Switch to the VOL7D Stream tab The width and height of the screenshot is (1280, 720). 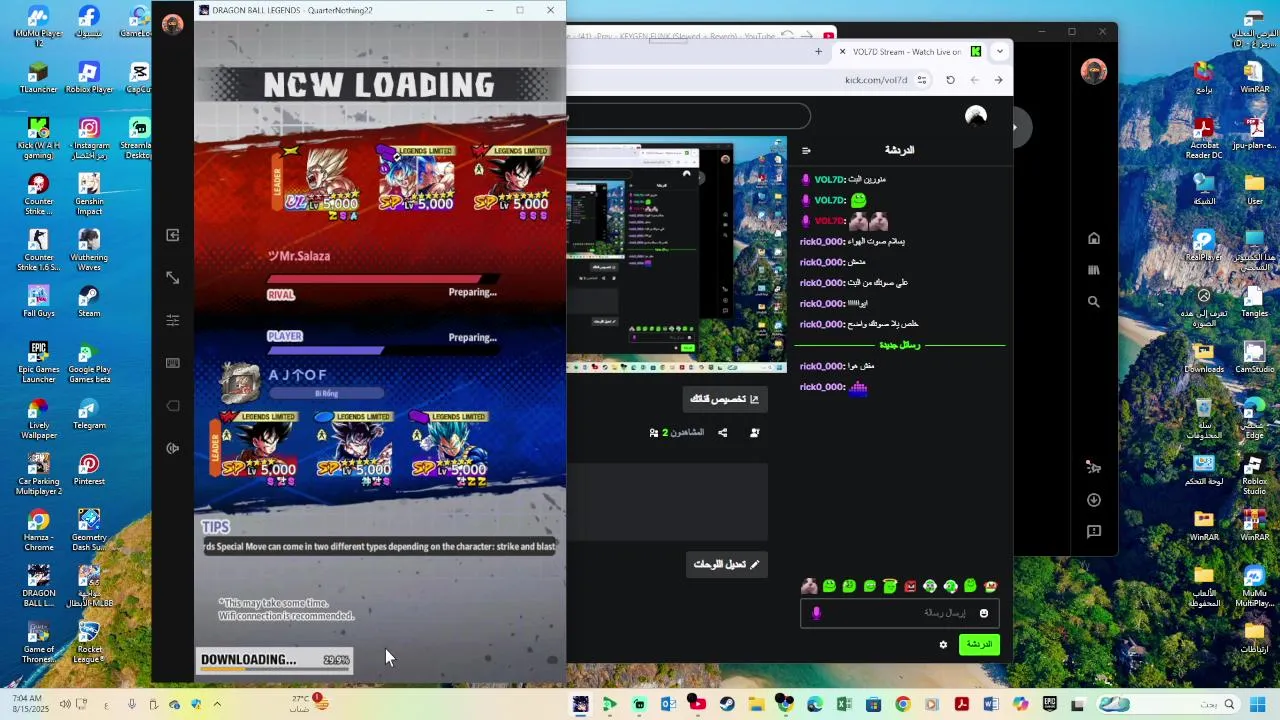coord(907,52)
